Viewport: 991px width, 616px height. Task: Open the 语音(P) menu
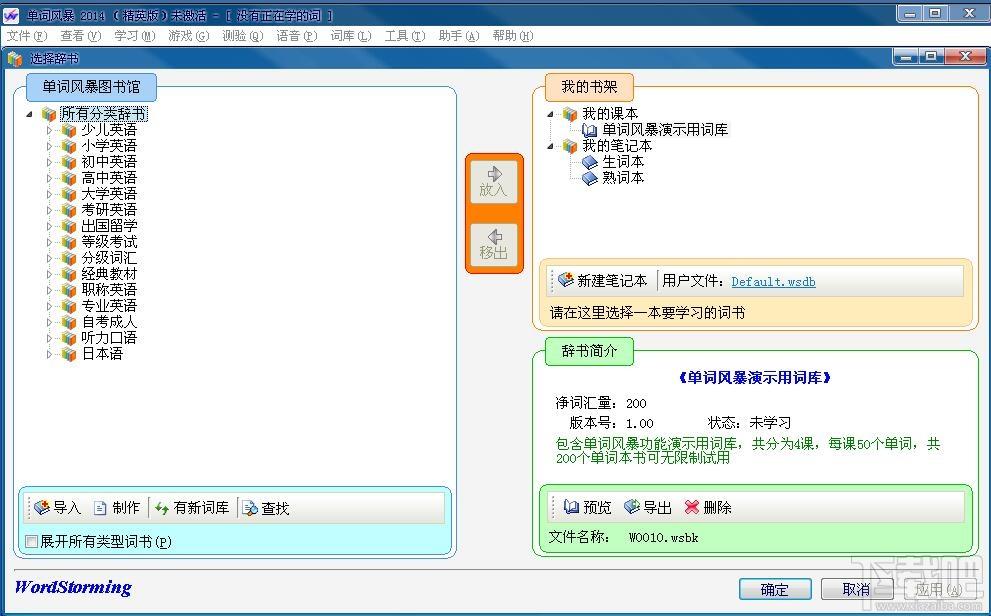pyautogui.click(x=296, y=36)
